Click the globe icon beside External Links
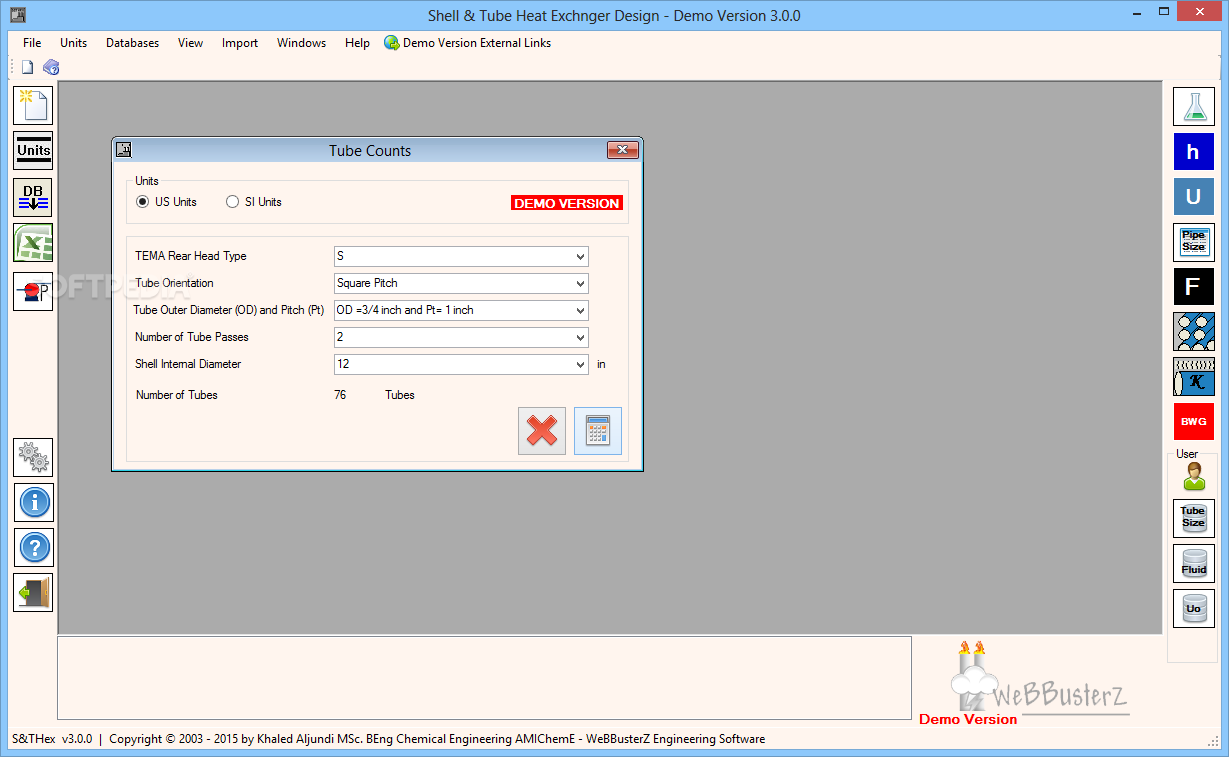Viewport: 1229px width, 757px height. [392, 43]
